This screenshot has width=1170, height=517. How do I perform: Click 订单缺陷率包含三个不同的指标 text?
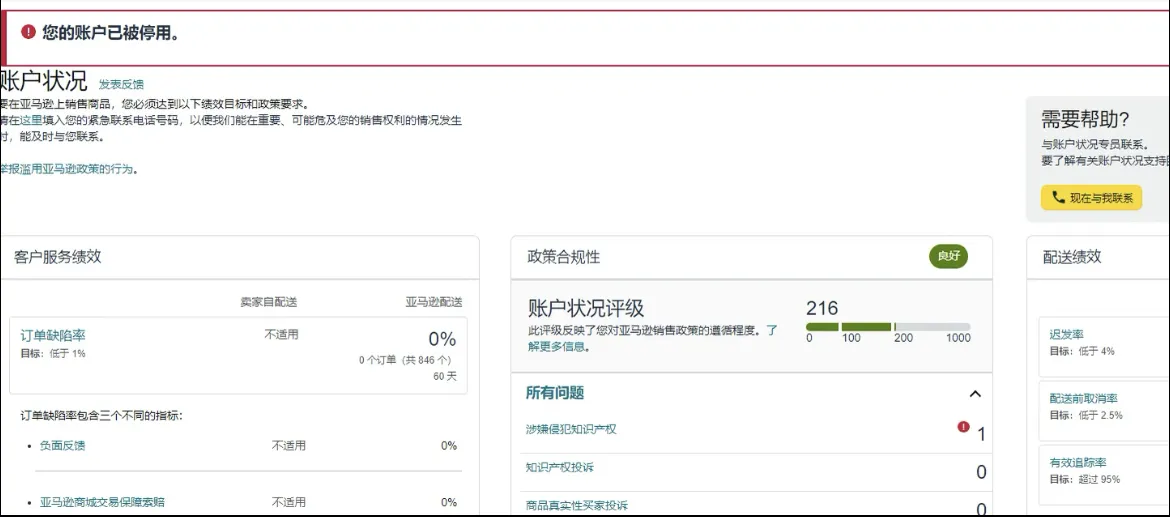101,416
